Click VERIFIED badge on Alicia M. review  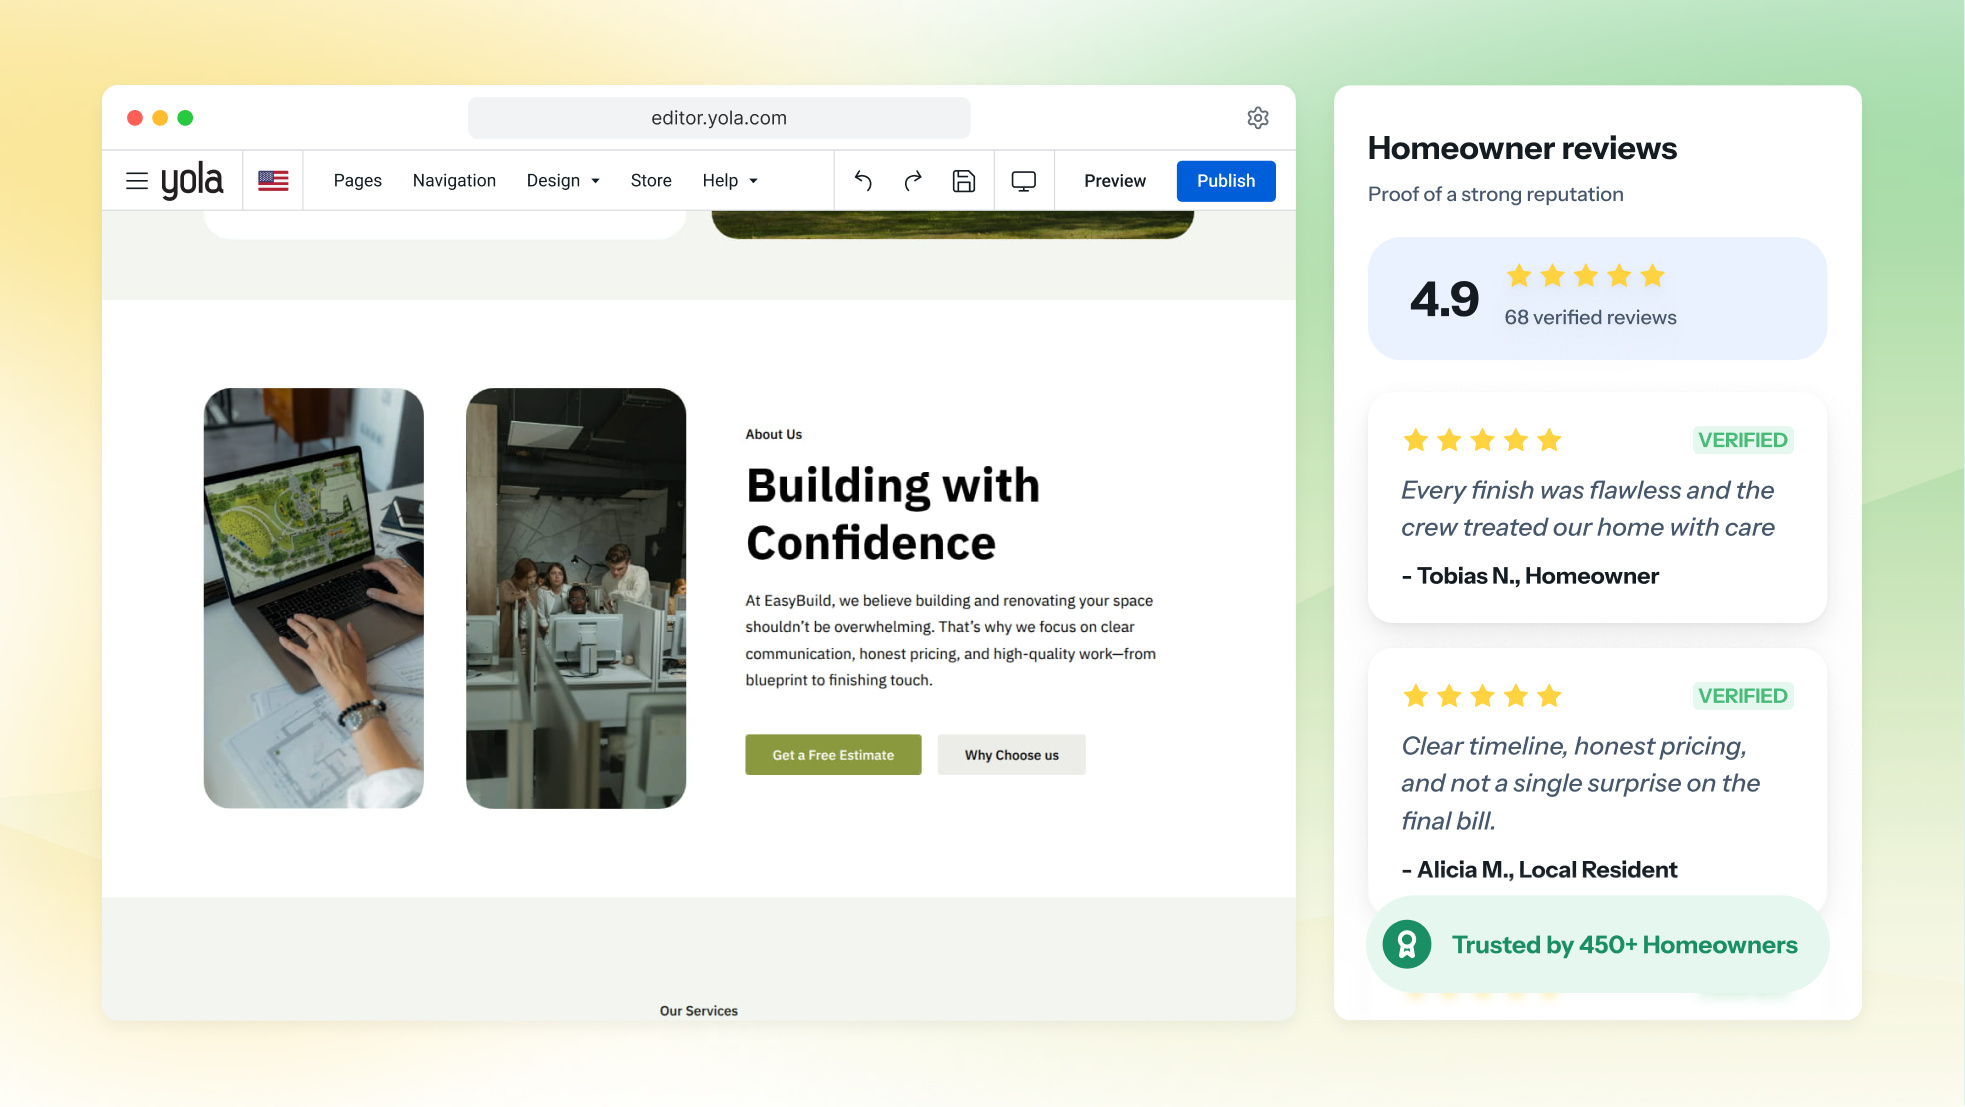point(1742,696)
